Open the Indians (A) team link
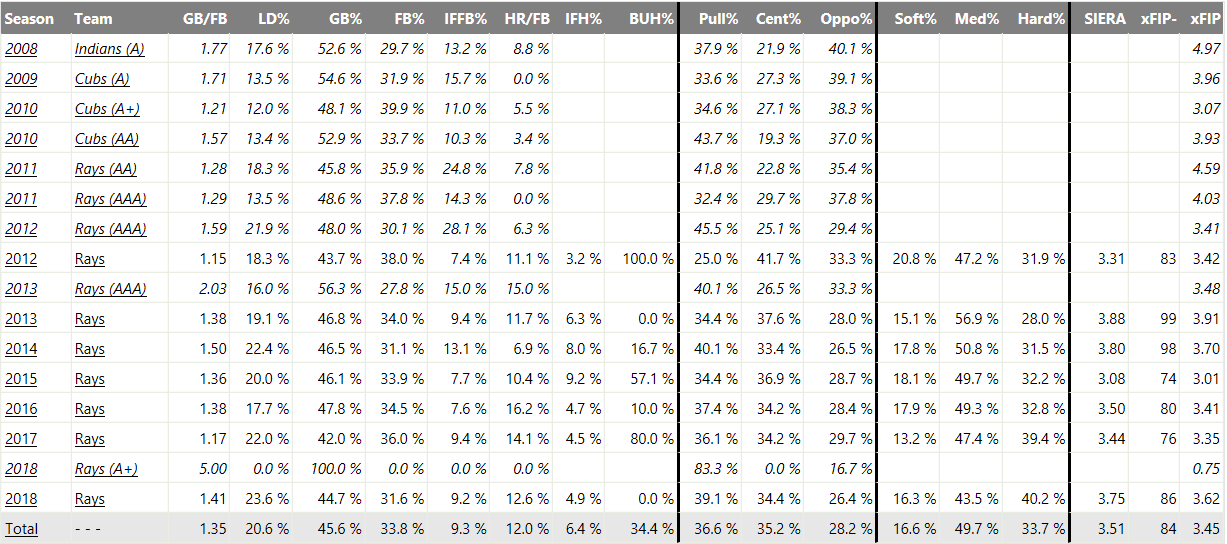1227x544 pixels. click(109, 49)
